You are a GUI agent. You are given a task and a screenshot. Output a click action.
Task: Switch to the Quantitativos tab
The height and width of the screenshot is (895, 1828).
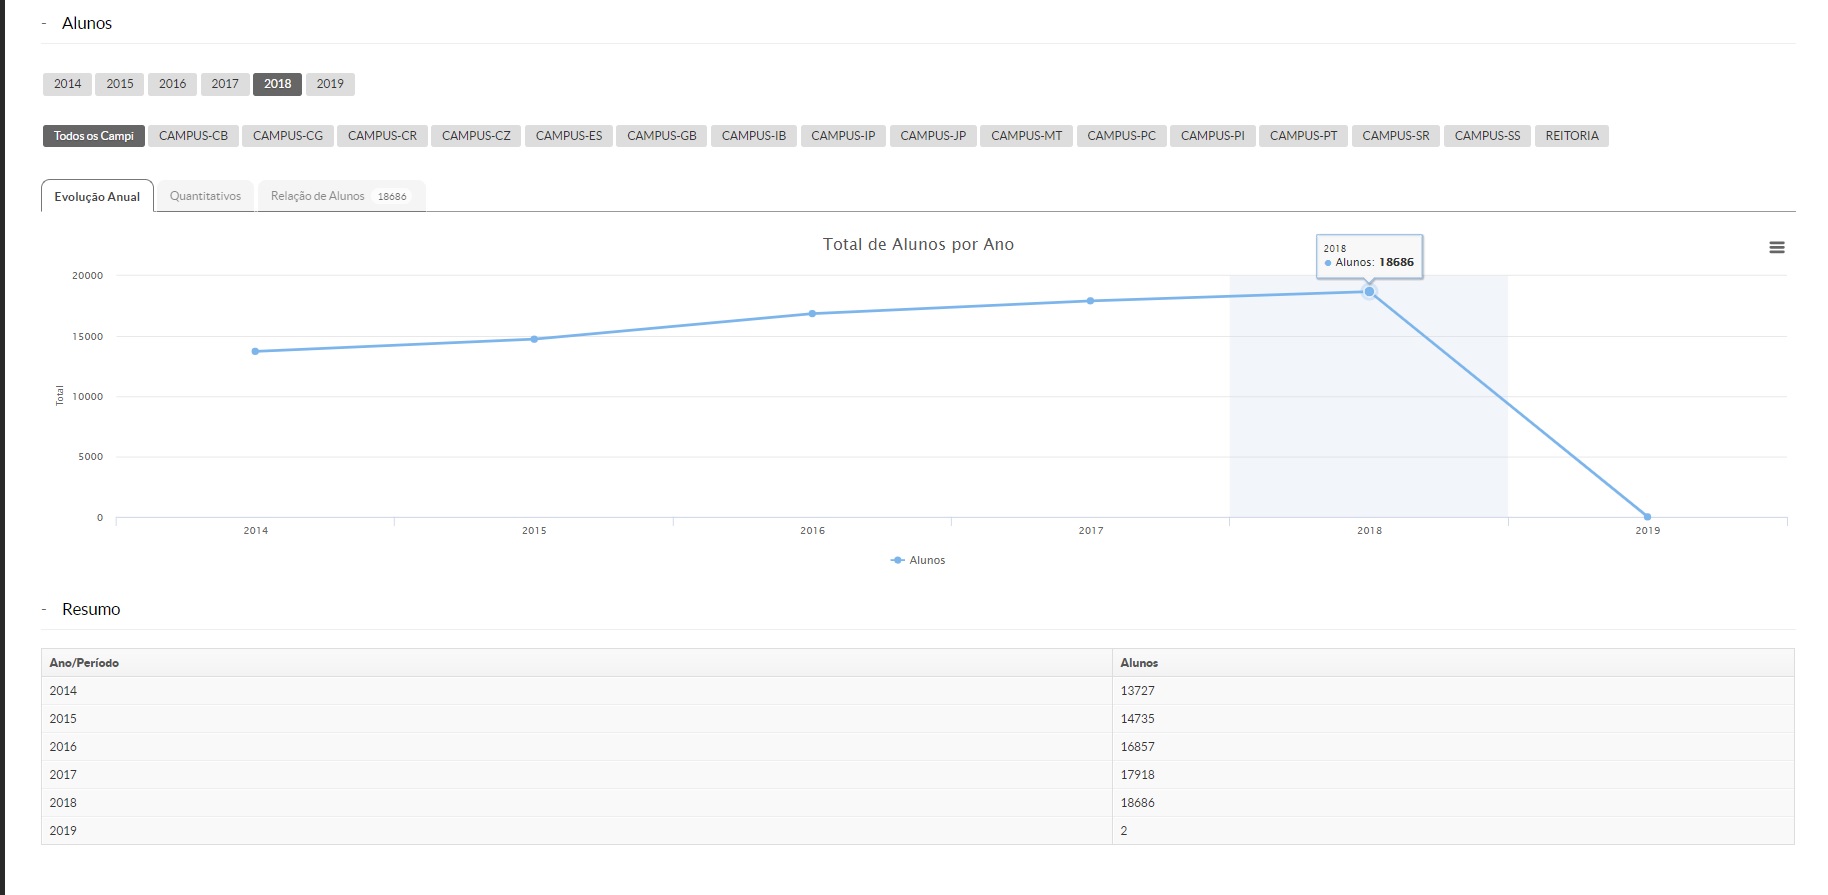coord(205,196)
